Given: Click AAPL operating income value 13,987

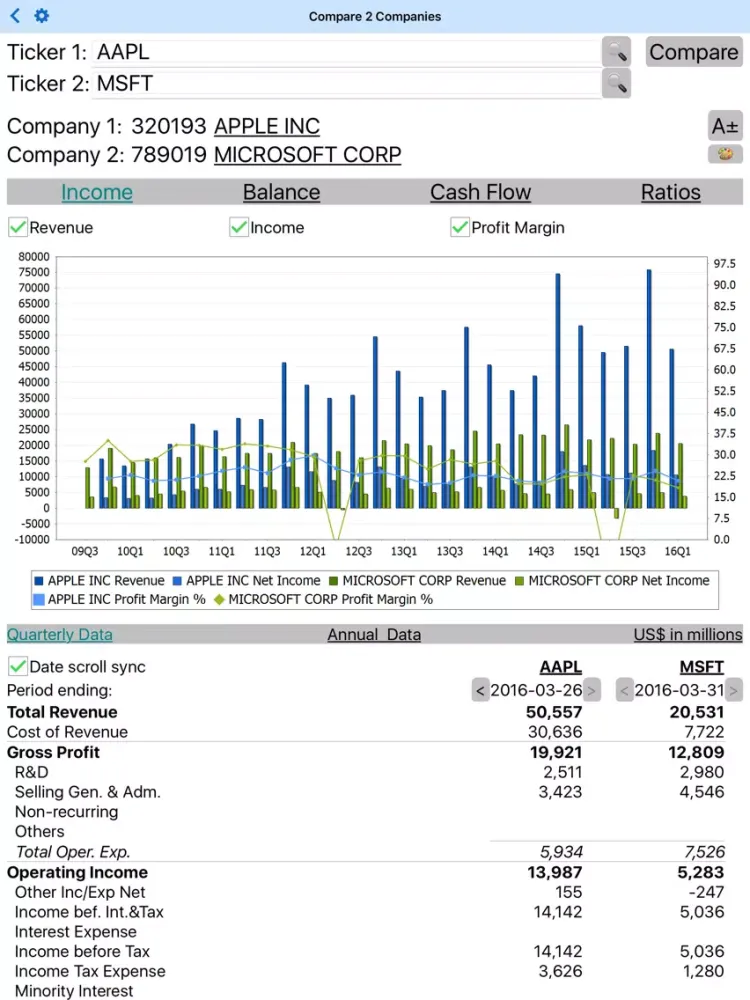Looking at the screenshot, I should (554, 872).
